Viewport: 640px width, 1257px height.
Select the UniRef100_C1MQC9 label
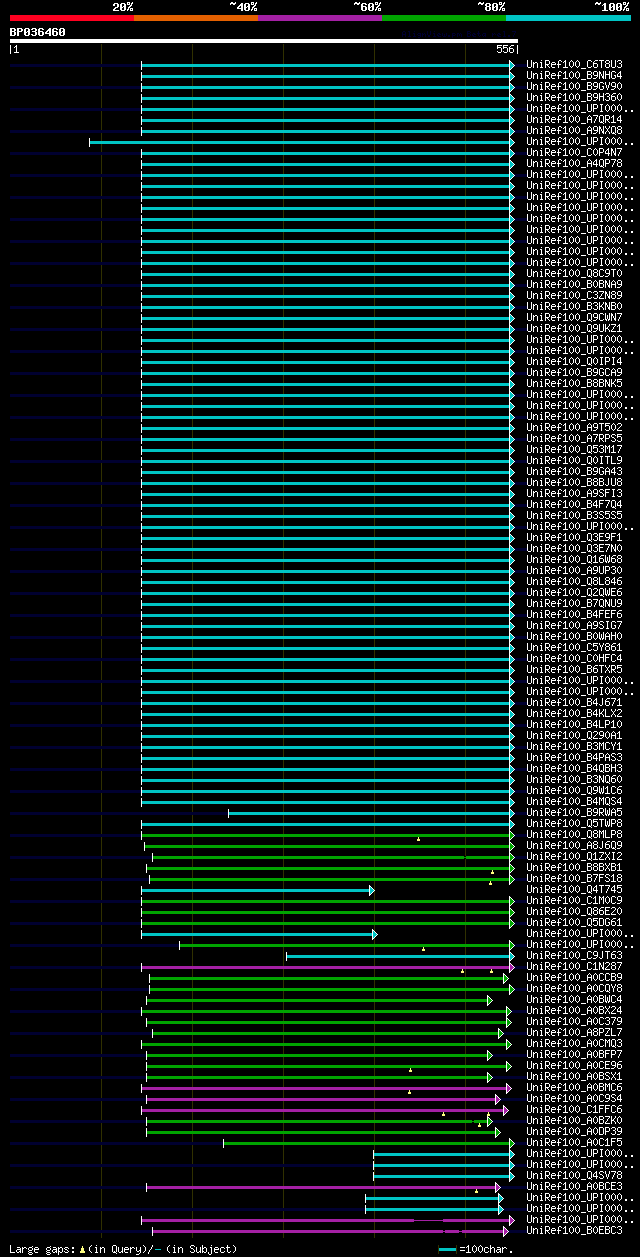[x=574, y=900]
